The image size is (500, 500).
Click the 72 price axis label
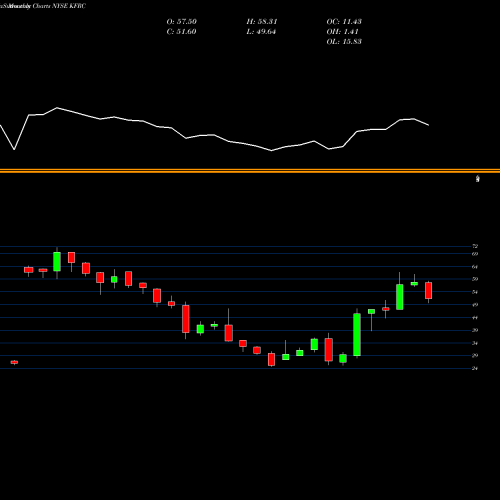coord(475,246)
